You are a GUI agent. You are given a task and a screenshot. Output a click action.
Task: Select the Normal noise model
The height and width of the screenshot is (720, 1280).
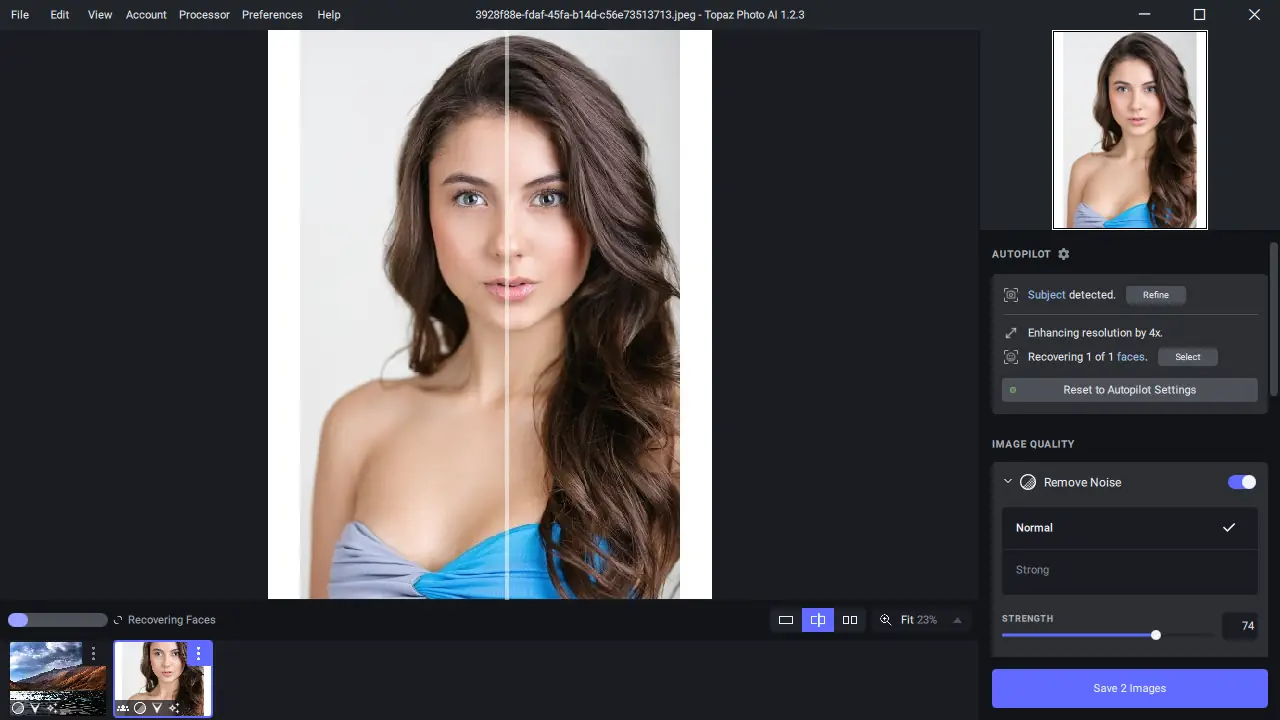tap(1130, 528)
